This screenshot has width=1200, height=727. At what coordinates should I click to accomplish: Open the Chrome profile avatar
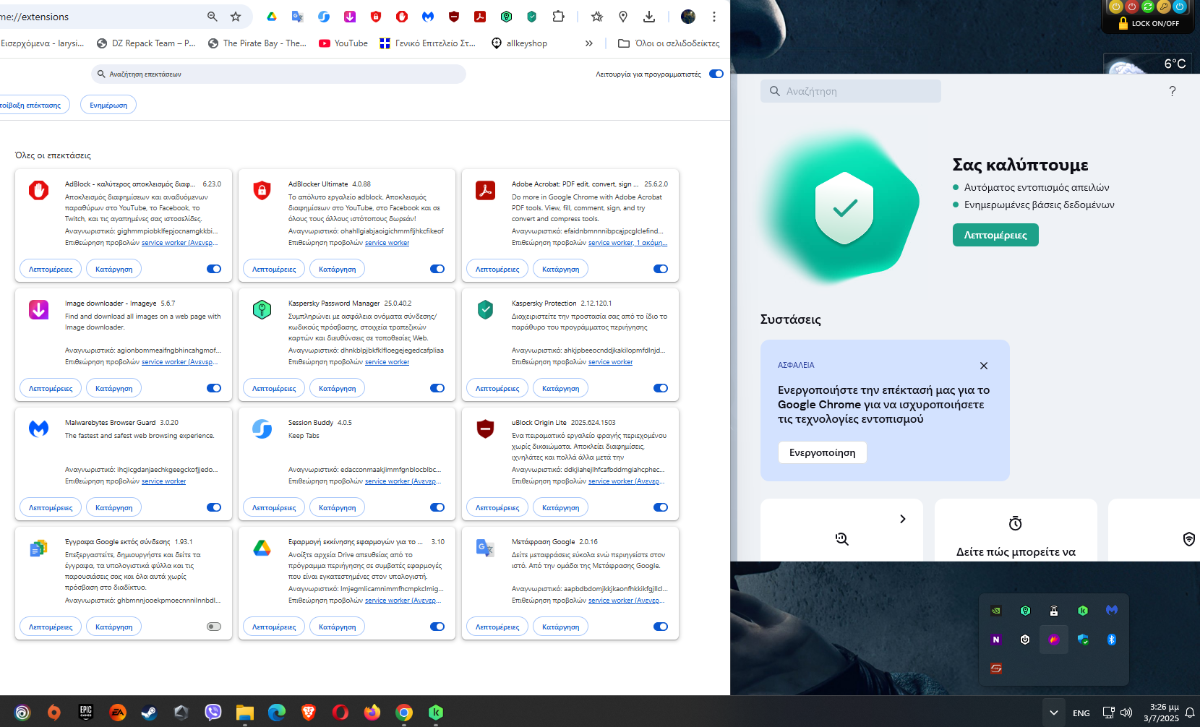[x=688, y=17]
